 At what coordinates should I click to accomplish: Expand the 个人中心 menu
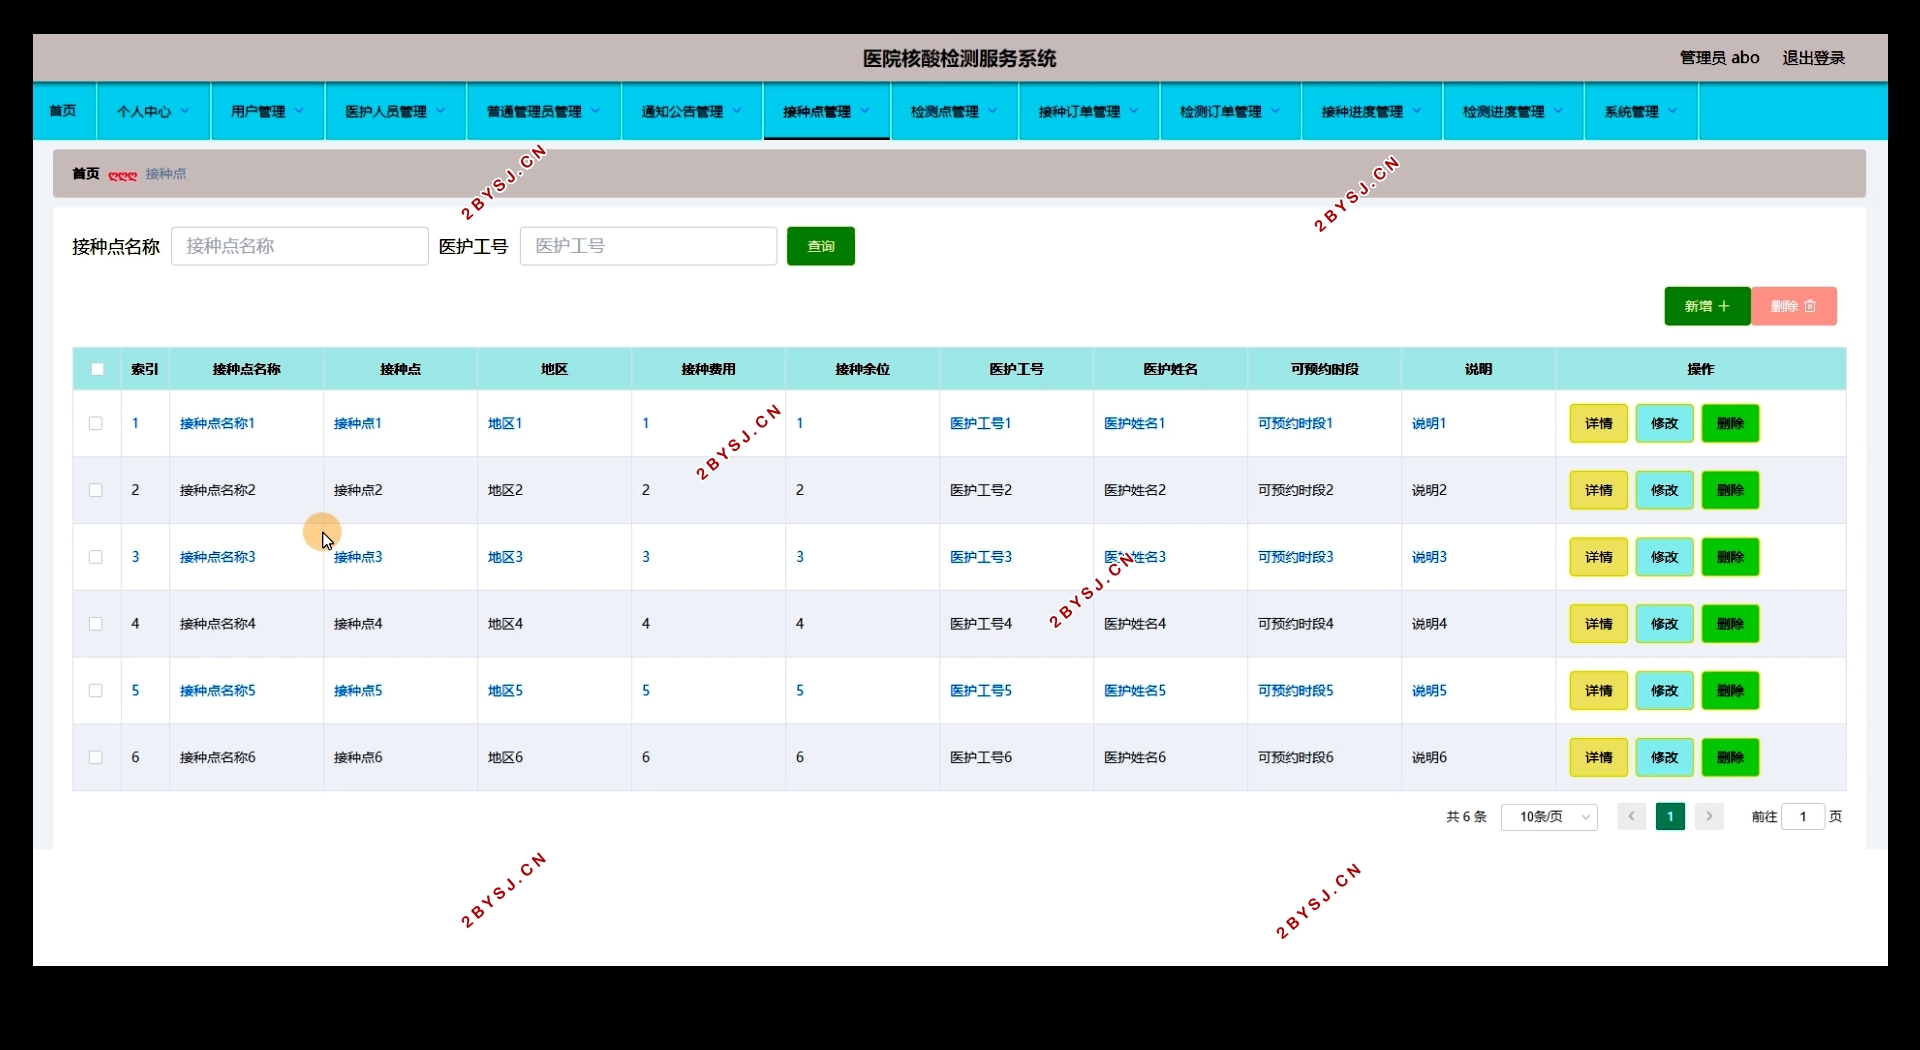pos(154,111)
